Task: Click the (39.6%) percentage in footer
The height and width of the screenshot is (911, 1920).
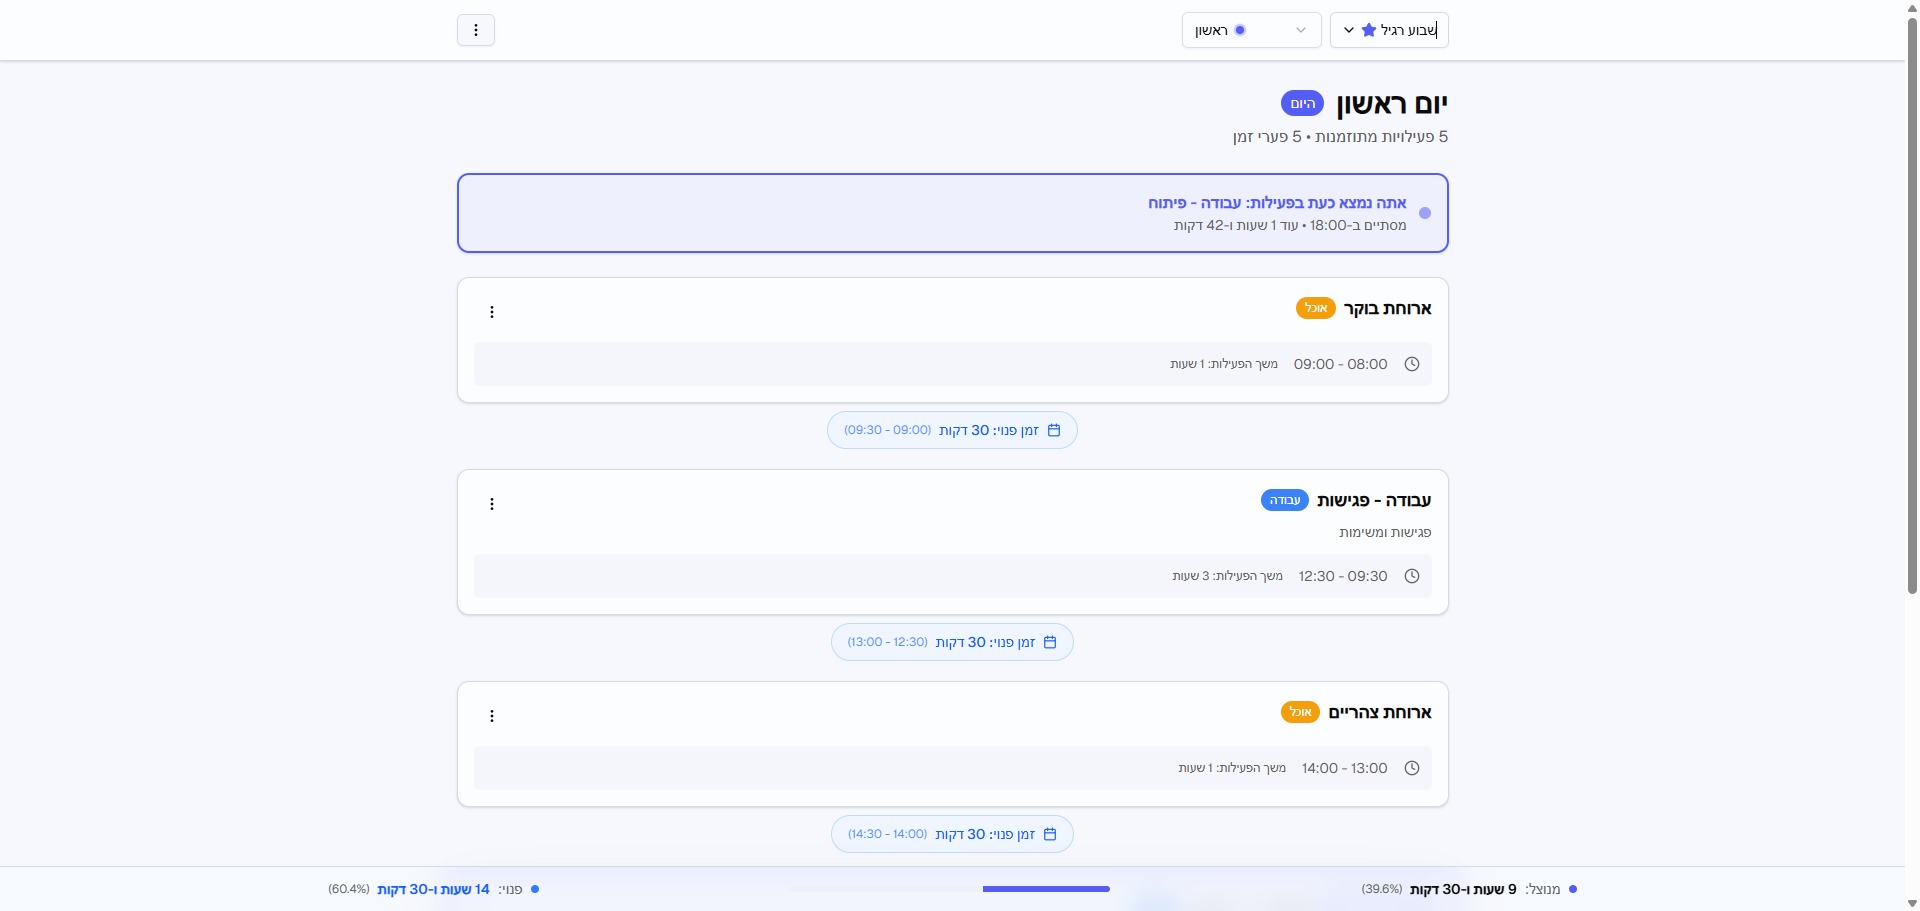Action: coord(1382,889)
